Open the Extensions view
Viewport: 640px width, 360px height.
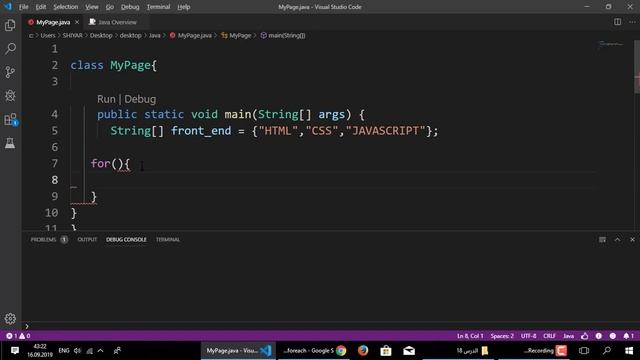point(10,119)
